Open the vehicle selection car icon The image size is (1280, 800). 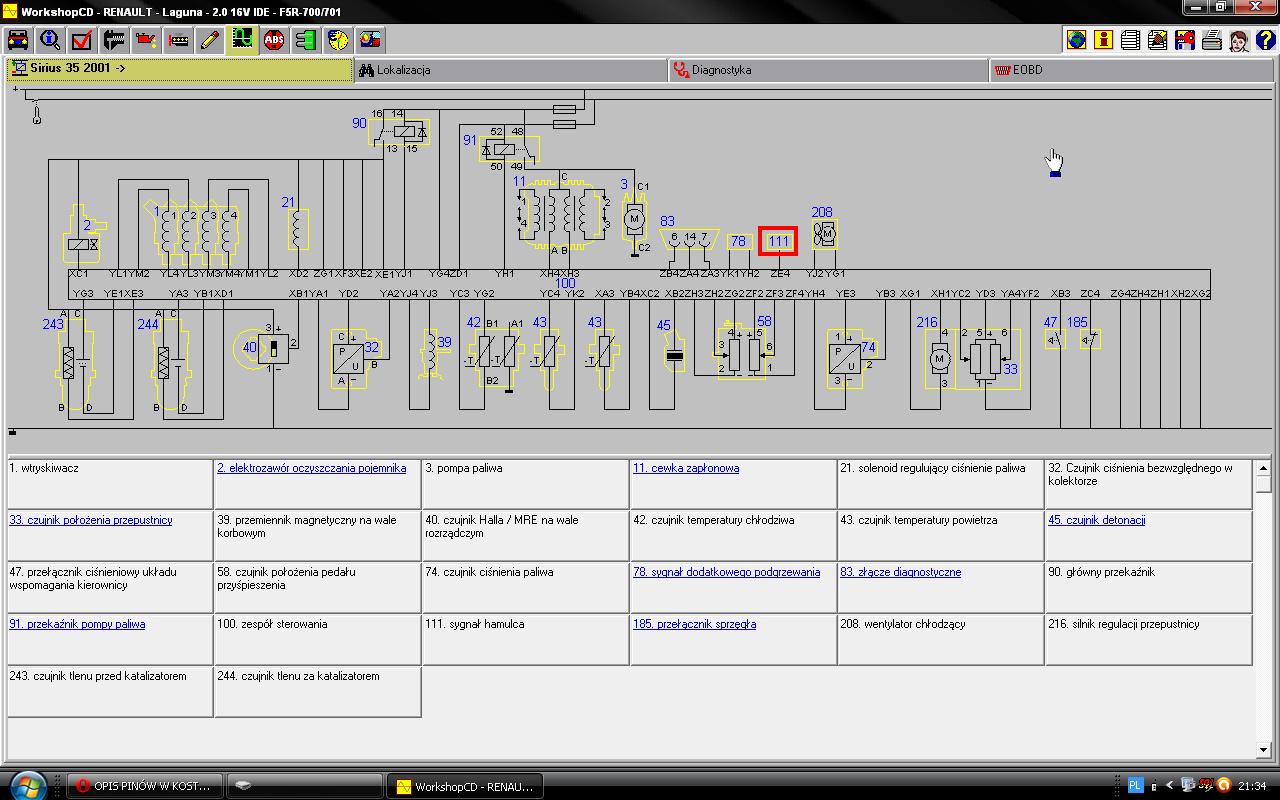(x=18, y=40)
